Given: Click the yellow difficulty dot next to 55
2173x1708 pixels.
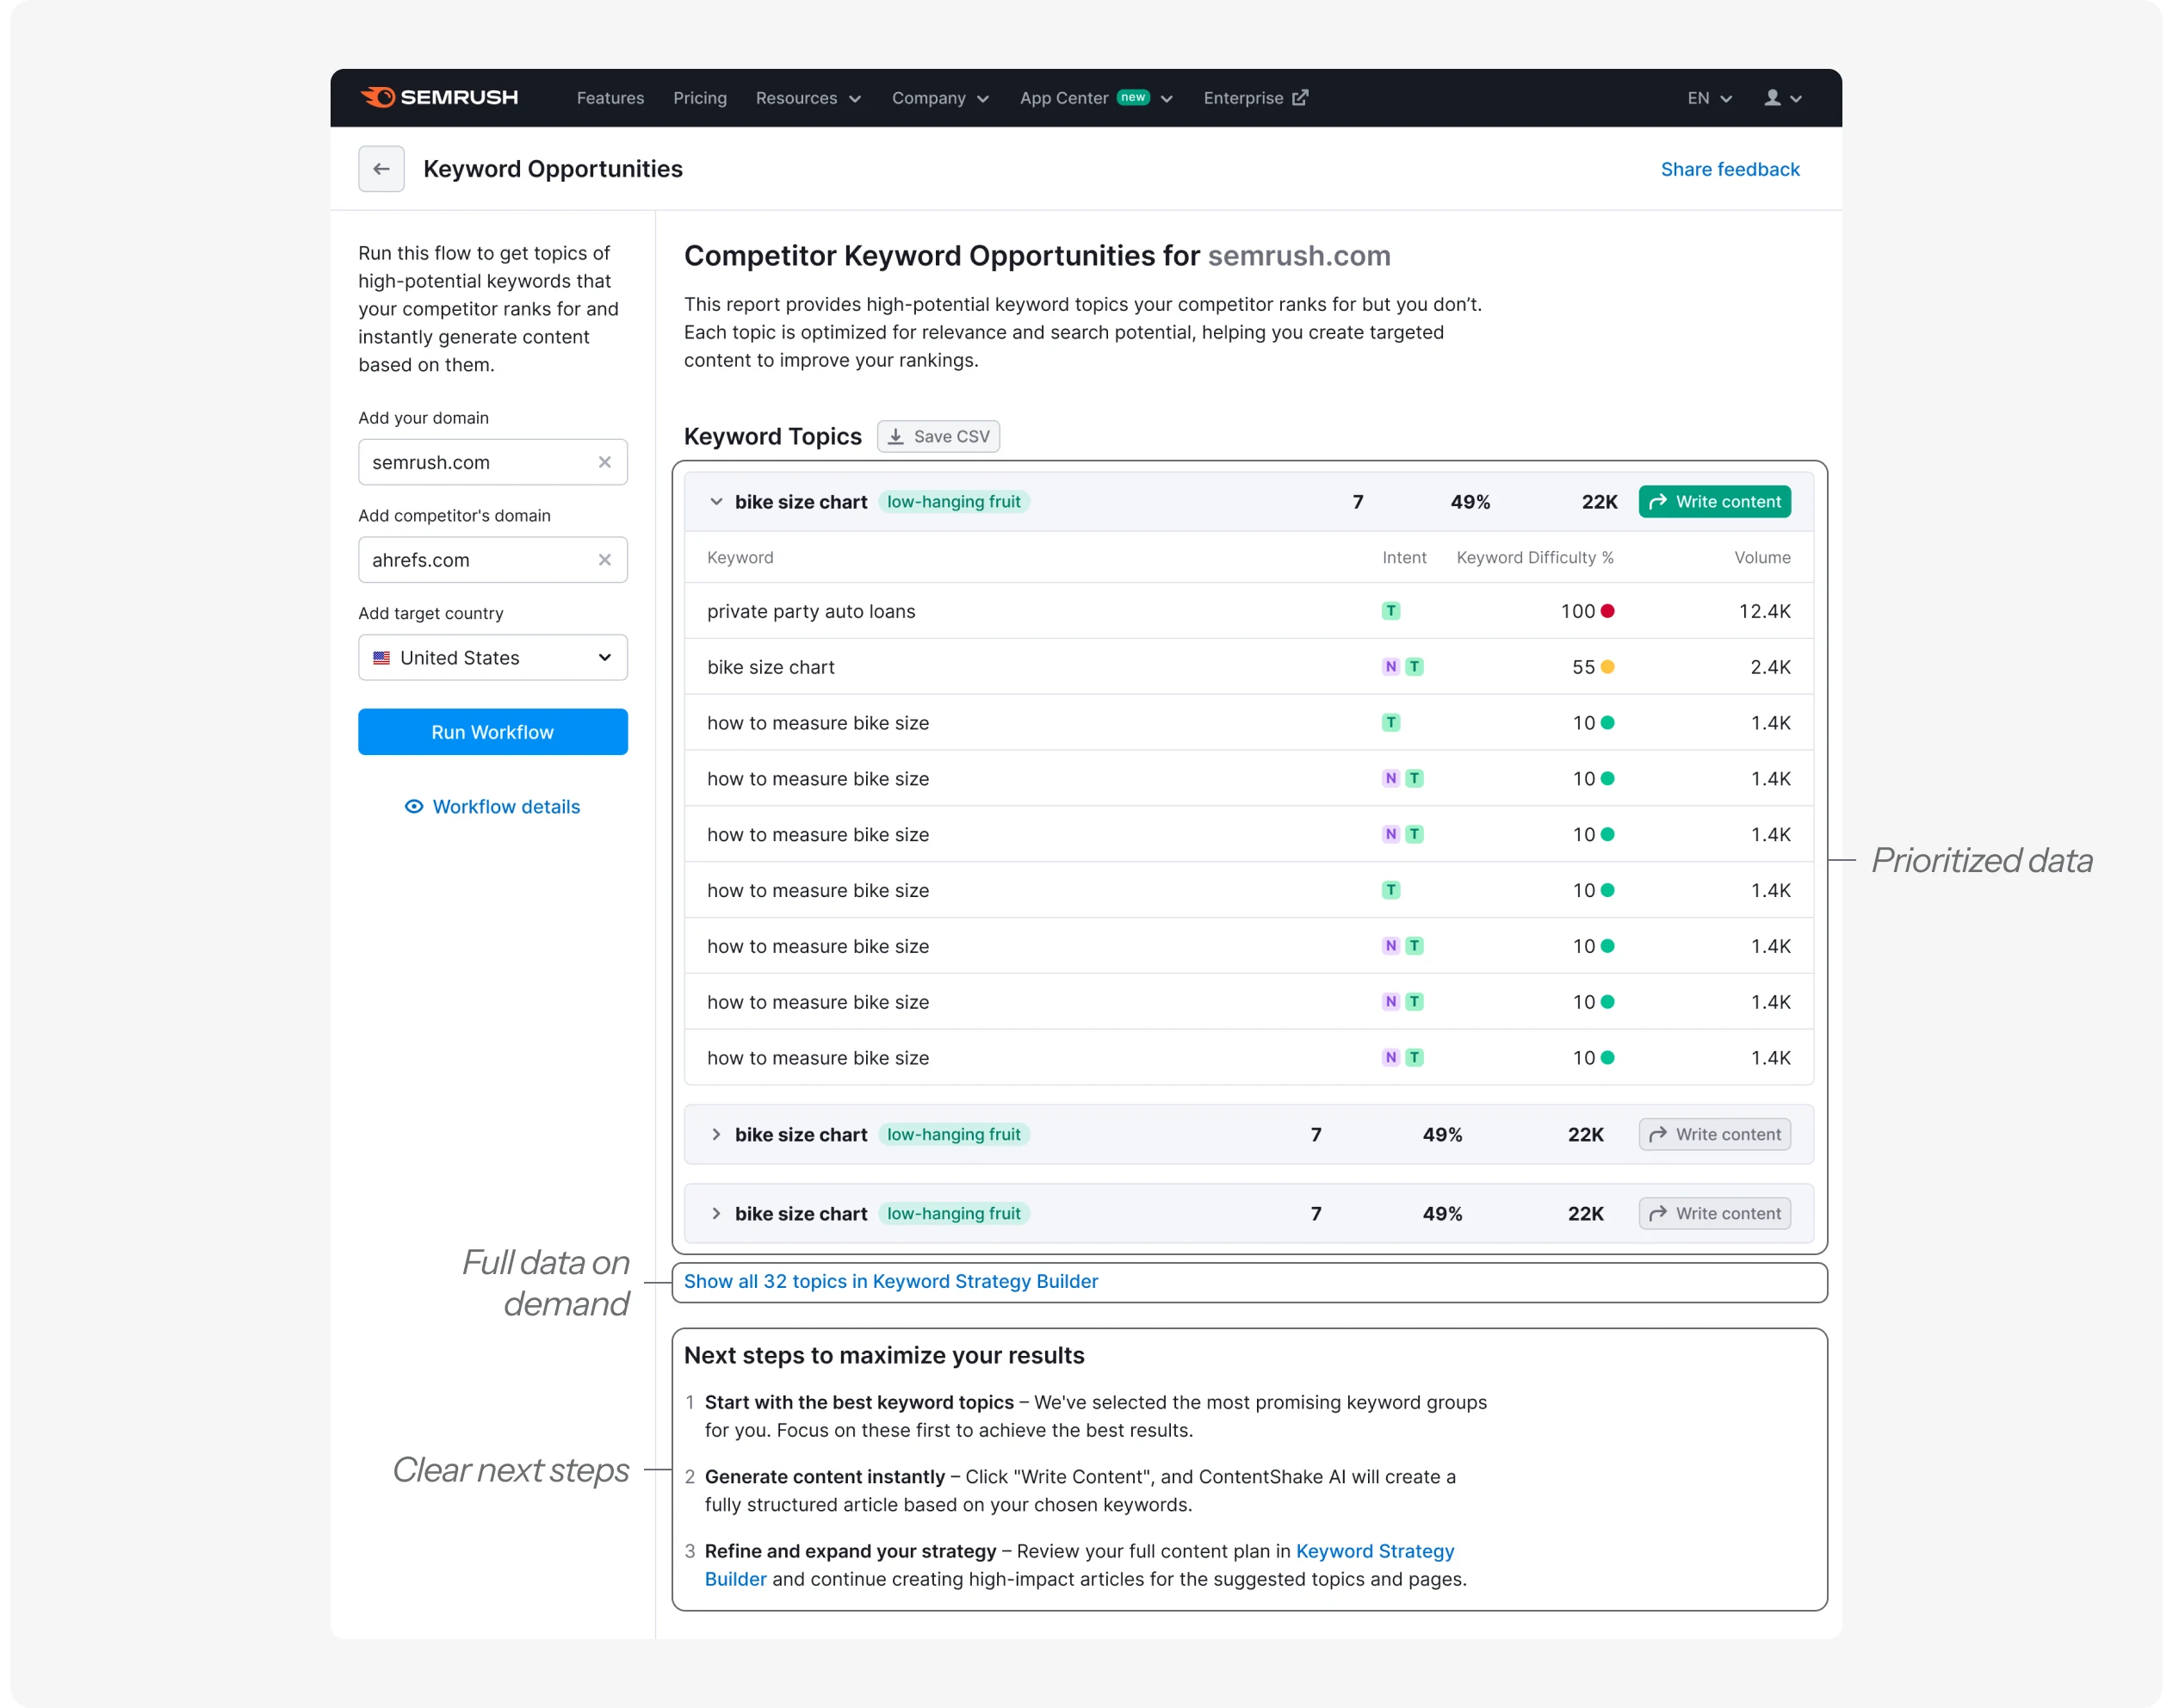Looking at the screenshot, I should click(1607, 667).
